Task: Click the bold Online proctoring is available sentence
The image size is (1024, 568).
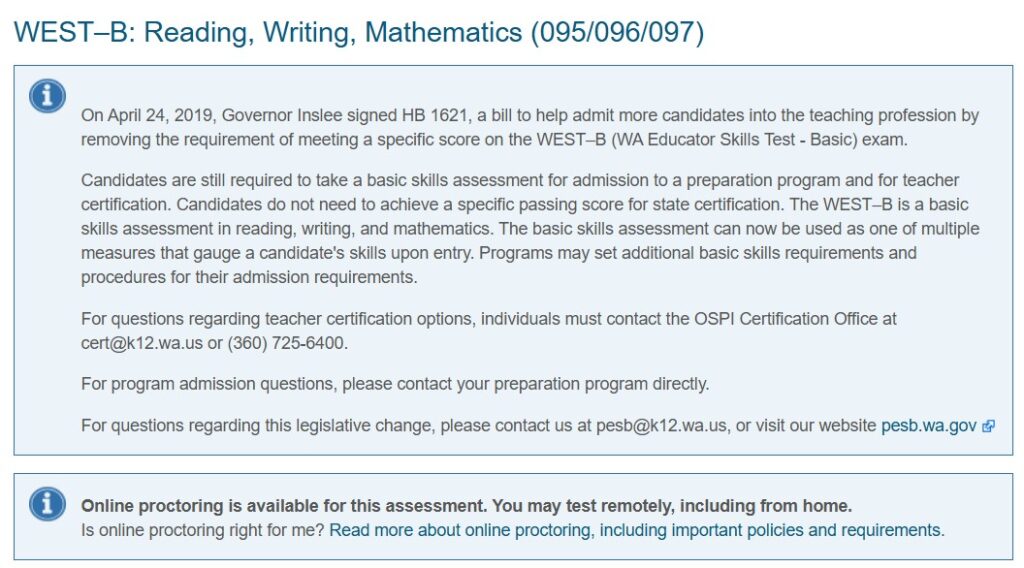Action: pos(466,506)
